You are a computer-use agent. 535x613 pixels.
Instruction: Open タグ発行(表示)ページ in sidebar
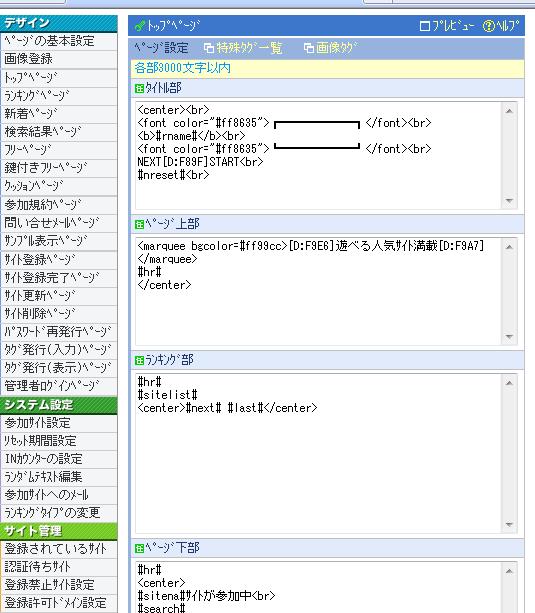click(59, 368)
